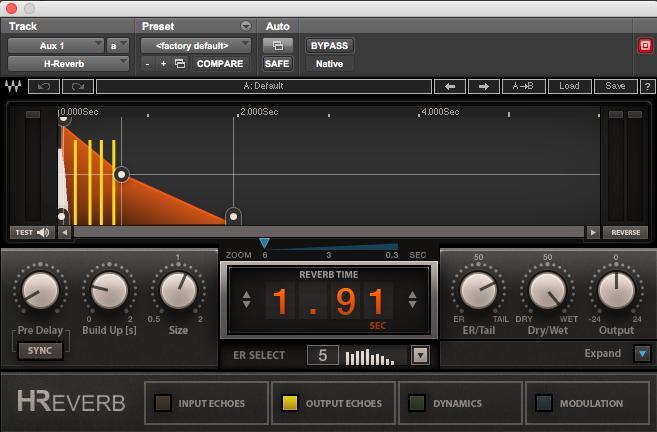Click the ER/Tail balance knob
Viewport: 657px width, 432px height.
click(479, 290)
